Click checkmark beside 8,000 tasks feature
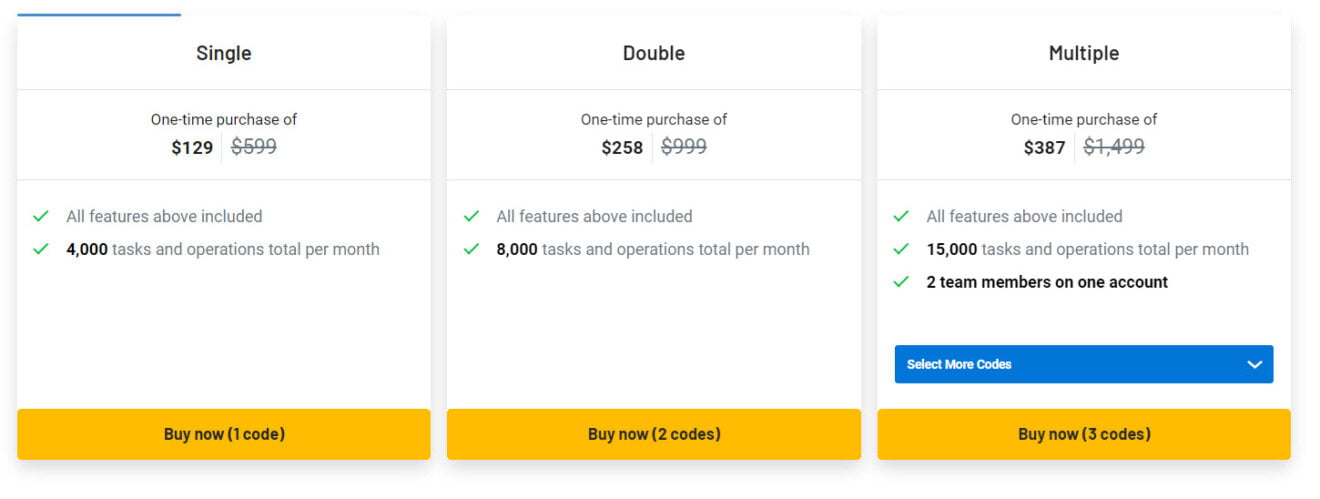Image resolution: width=1320 pixels, height=499 pixels. tap(471, 249)
